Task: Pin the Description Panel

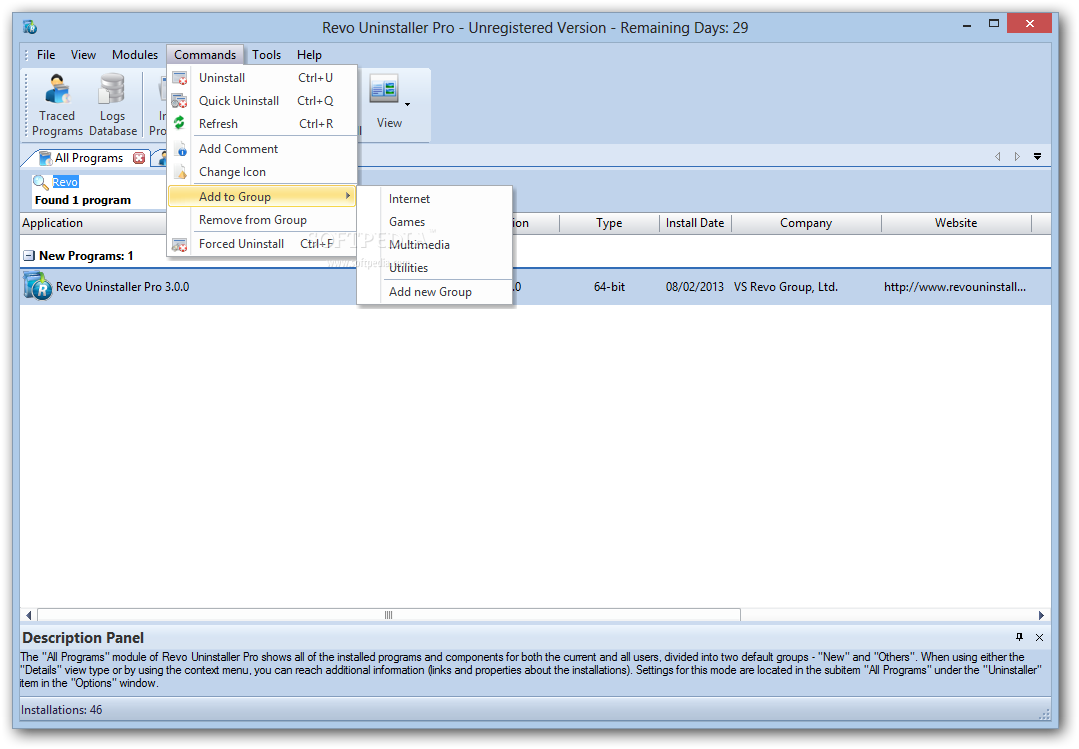Action: 1019,637
